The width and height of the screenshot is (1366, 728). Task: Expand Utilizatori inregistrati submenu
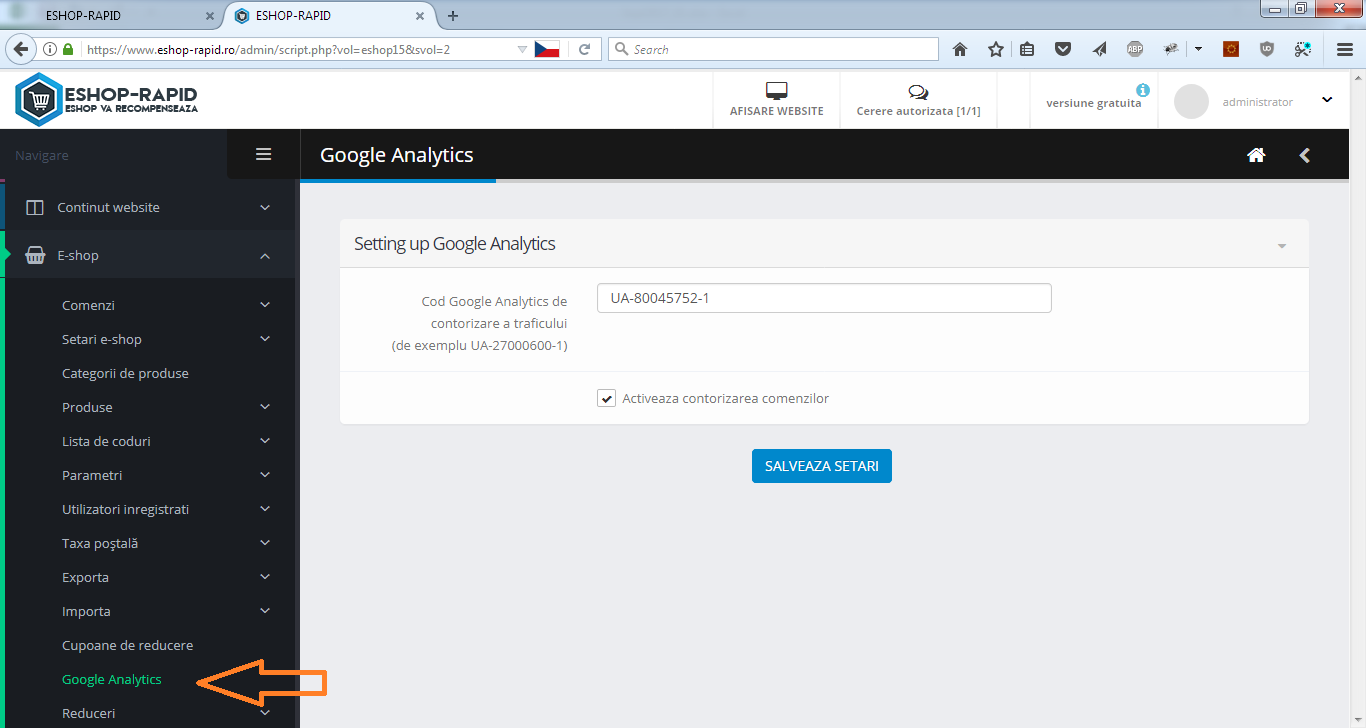[x=265, y=509]
